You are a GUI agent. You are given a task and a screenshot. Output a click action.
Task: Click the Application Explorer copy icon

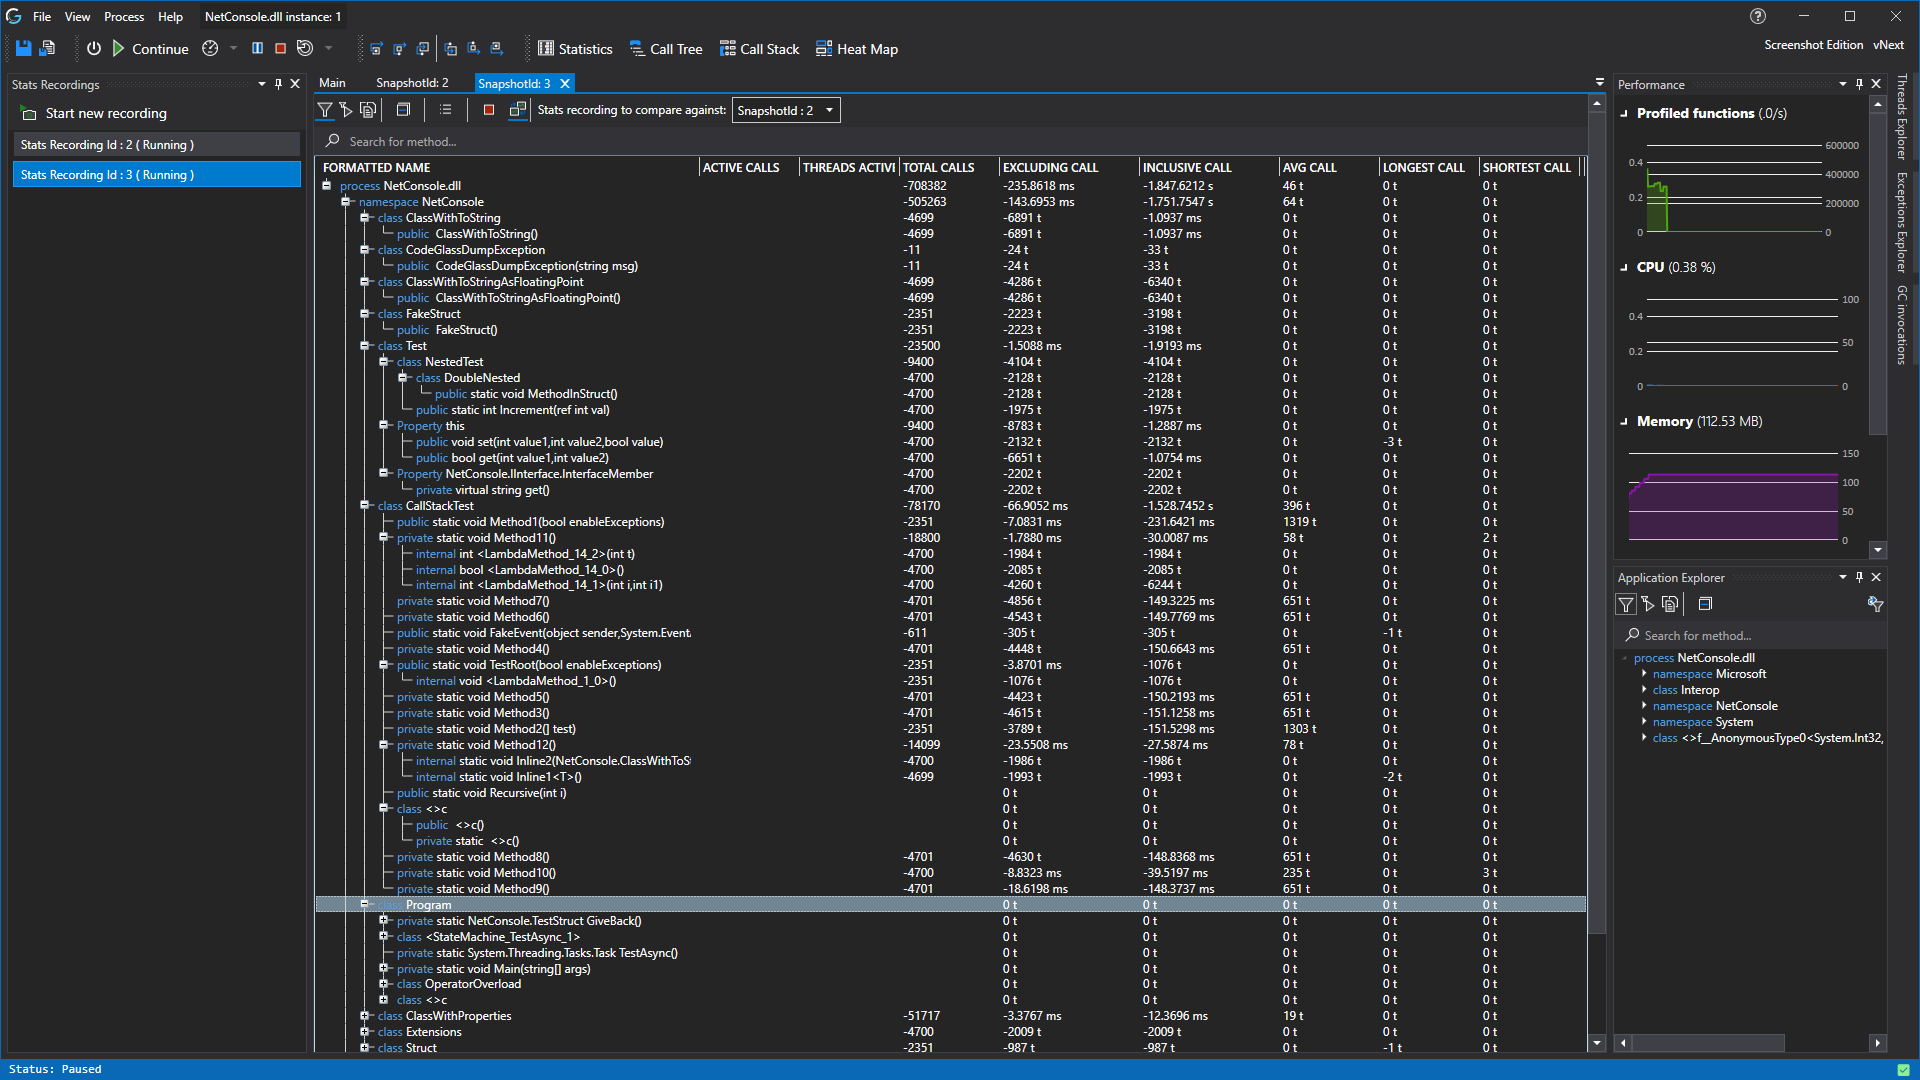[x=1670, y=604]
